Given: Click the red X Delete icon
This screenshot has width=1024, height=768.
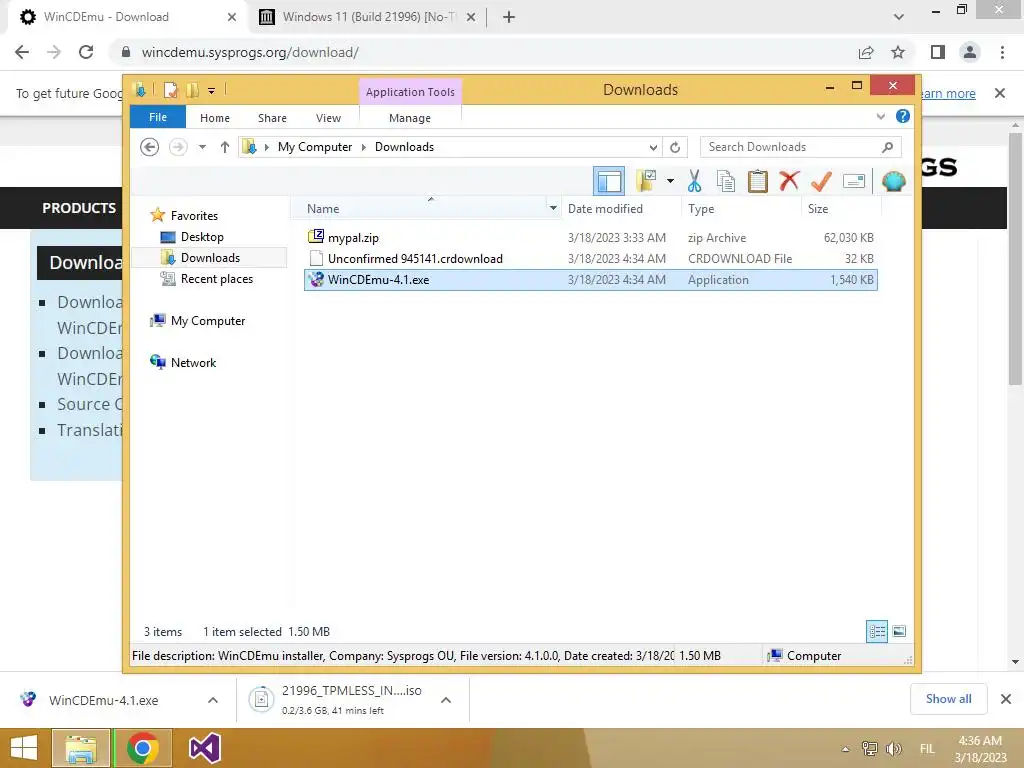Looking at the screenshot, I should pos(789,181).
